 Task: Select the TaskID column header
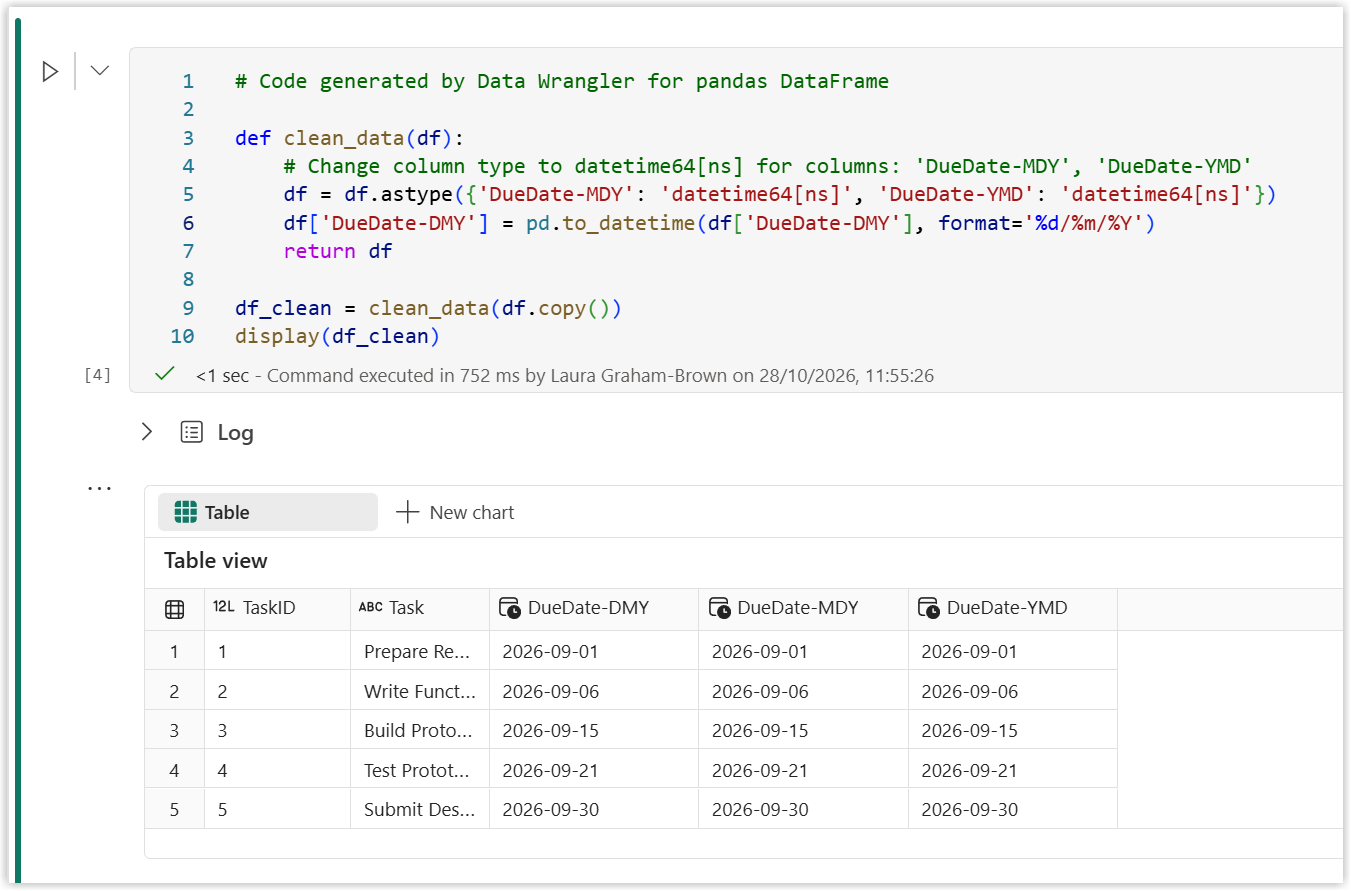click(277, 608)
